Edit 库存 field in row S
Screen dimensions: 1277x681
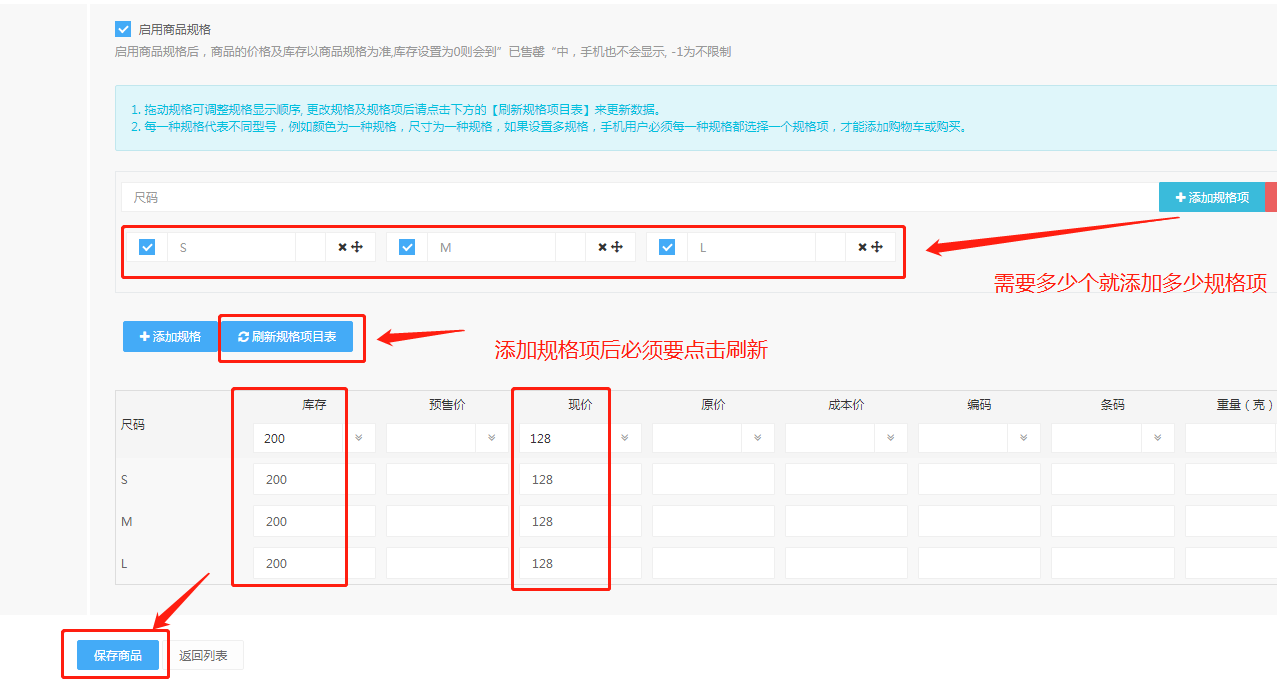[314, 479]
